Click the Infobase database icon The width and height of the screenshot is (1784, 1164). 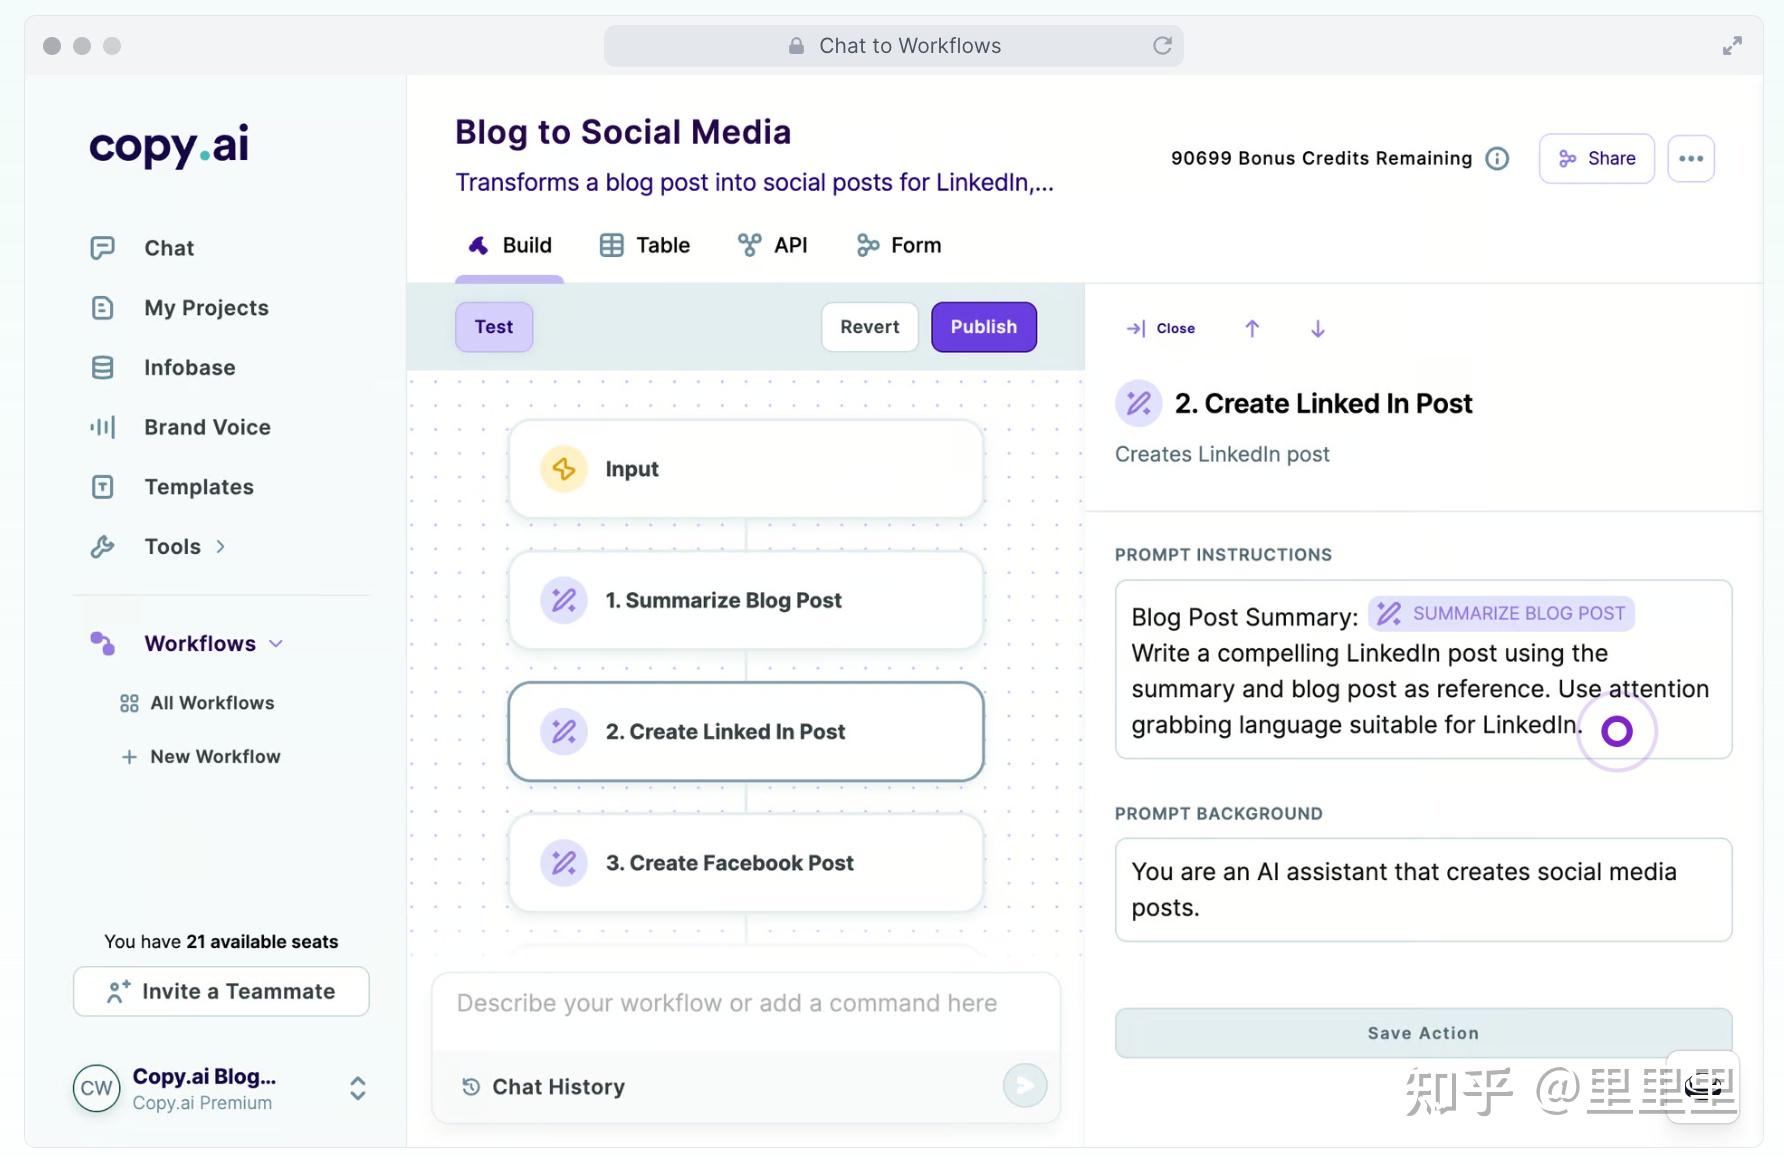[x=102, y=368]
